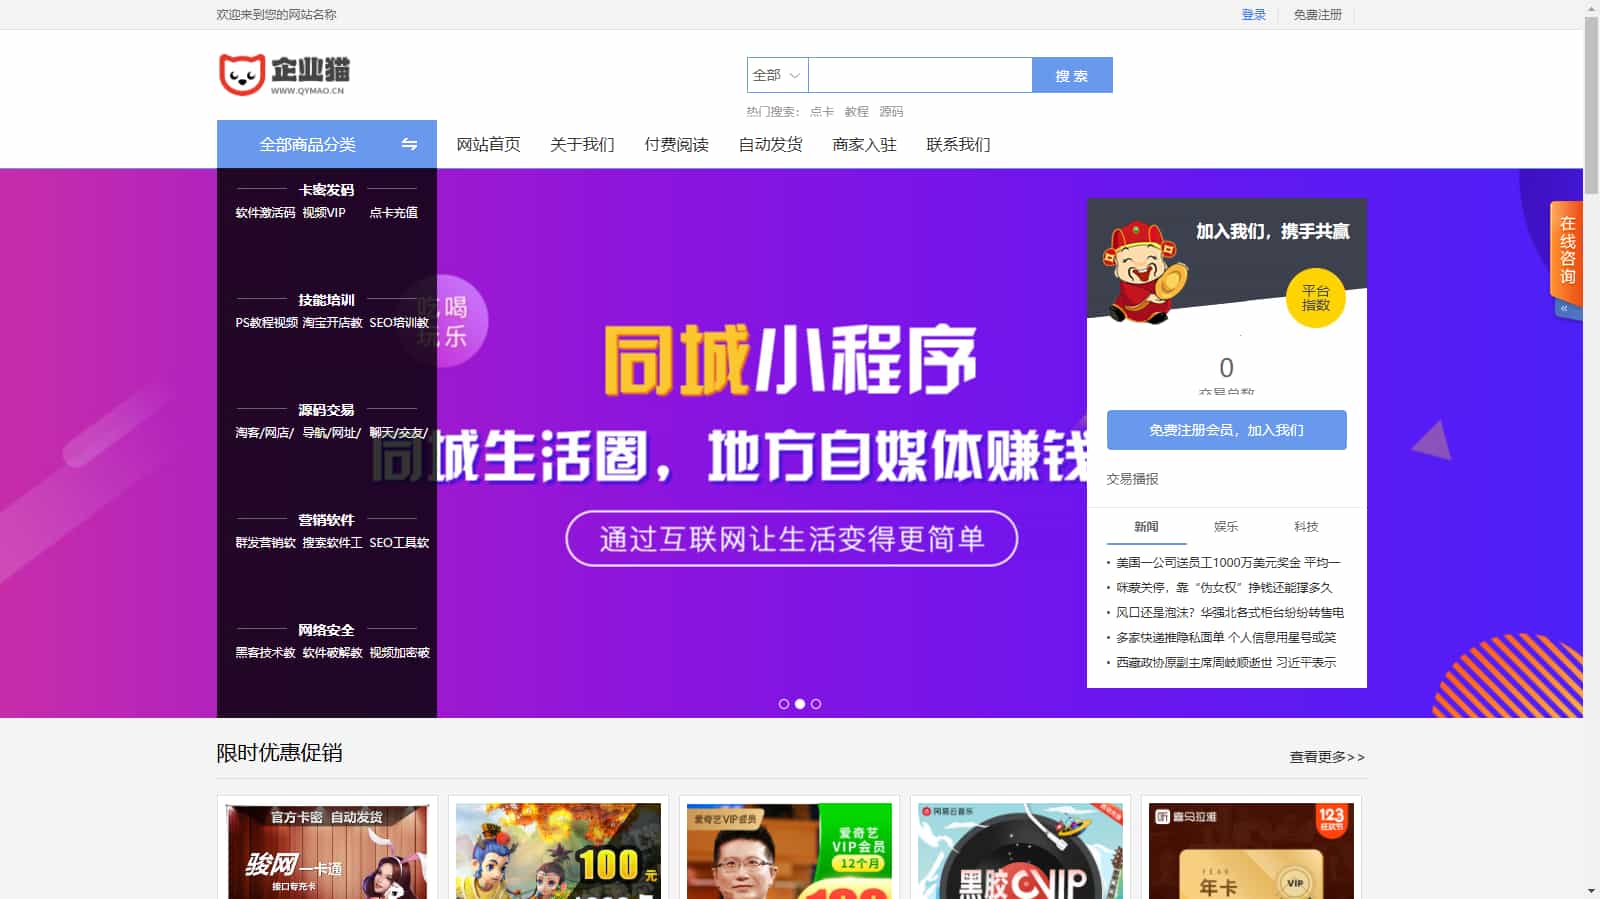The width and height of the screenshot is (1600, 899).
Task: Click the swap arrows icon beside 全部商品分类
Action: pyautogui.click(x=409, y=144)
